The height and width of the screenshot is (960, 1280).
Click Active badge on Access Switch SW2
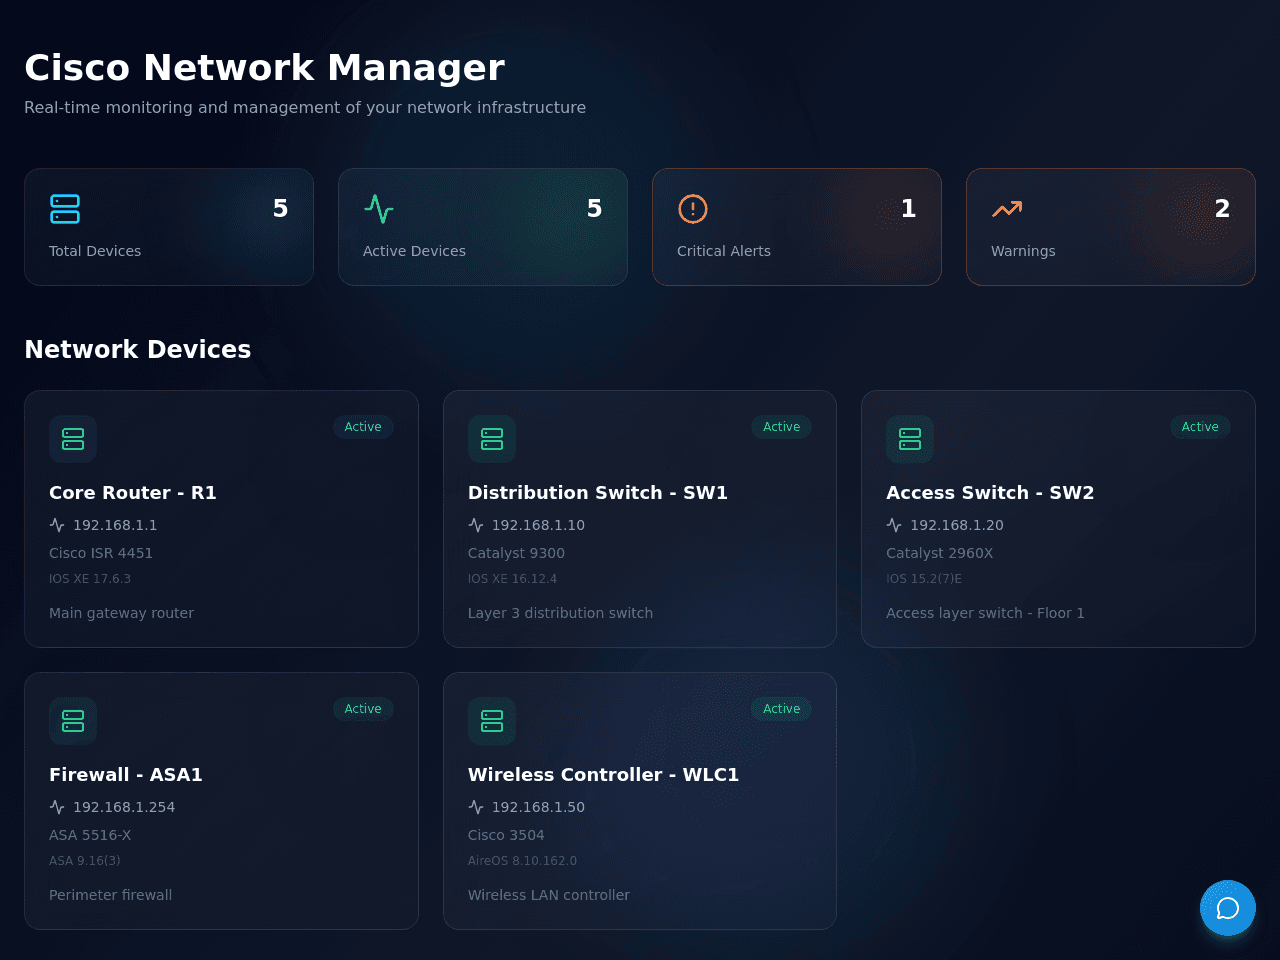1200,427
